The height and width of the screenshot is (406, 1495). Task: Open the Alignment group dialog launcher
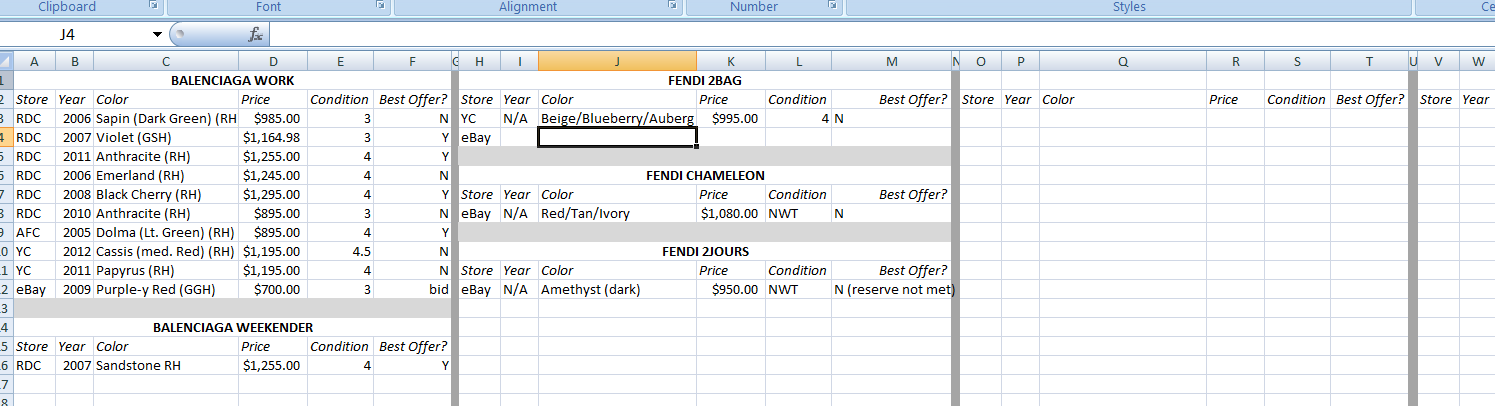tap(671, 6)
